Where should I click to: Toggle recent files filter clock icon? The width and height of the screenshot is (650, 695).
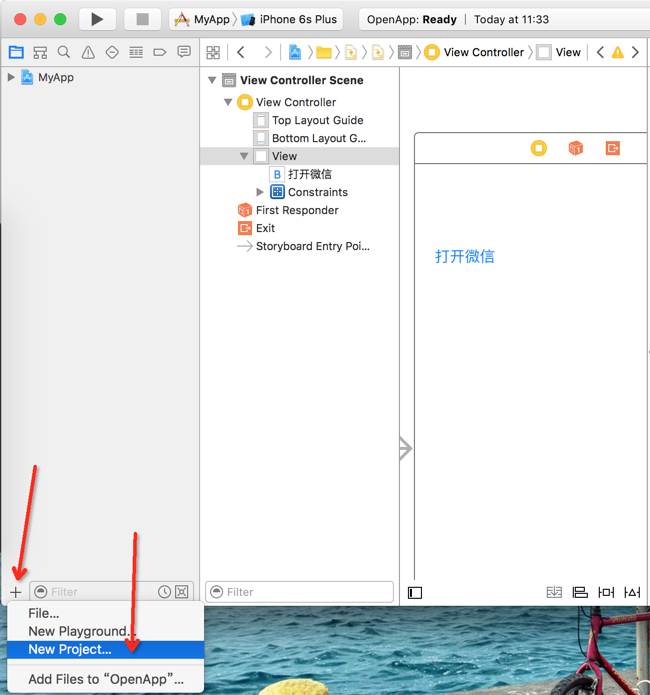pos(164,592)
